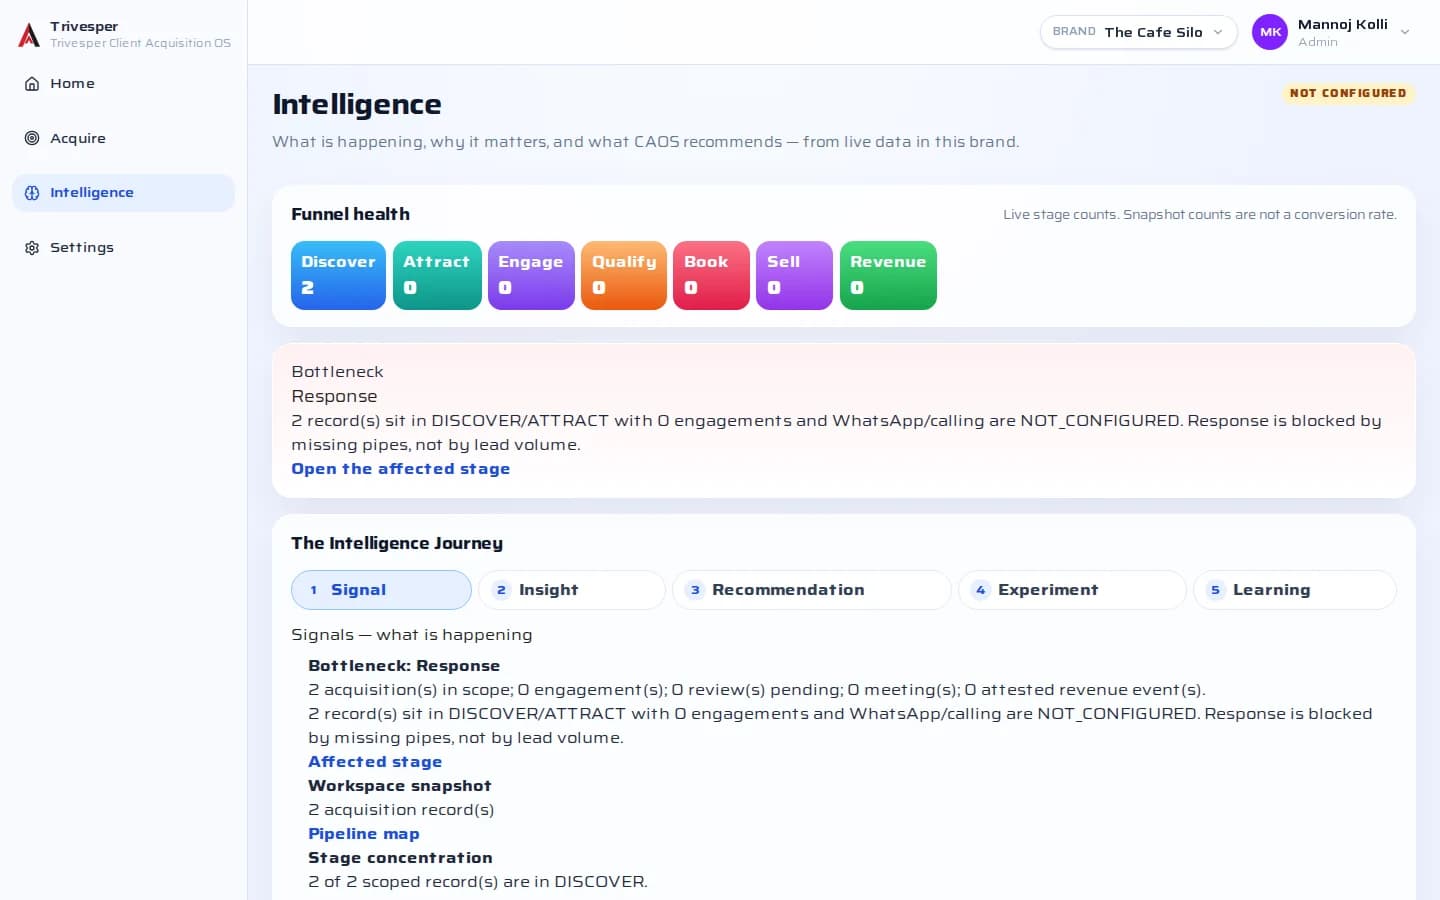The width and height of the screenshot is (1440, 900).
Task: Open the Pipeline map link
Action: 364,834
